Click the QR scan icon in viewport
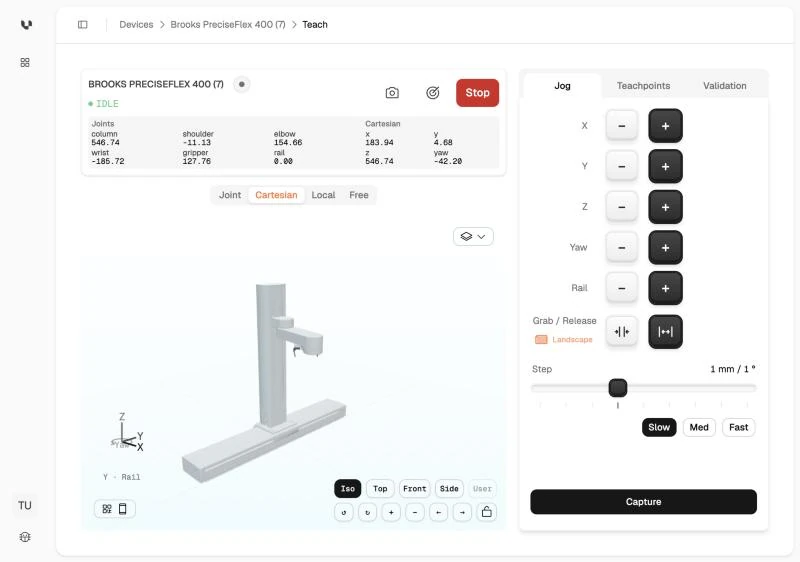 click(x=107, y=509)
